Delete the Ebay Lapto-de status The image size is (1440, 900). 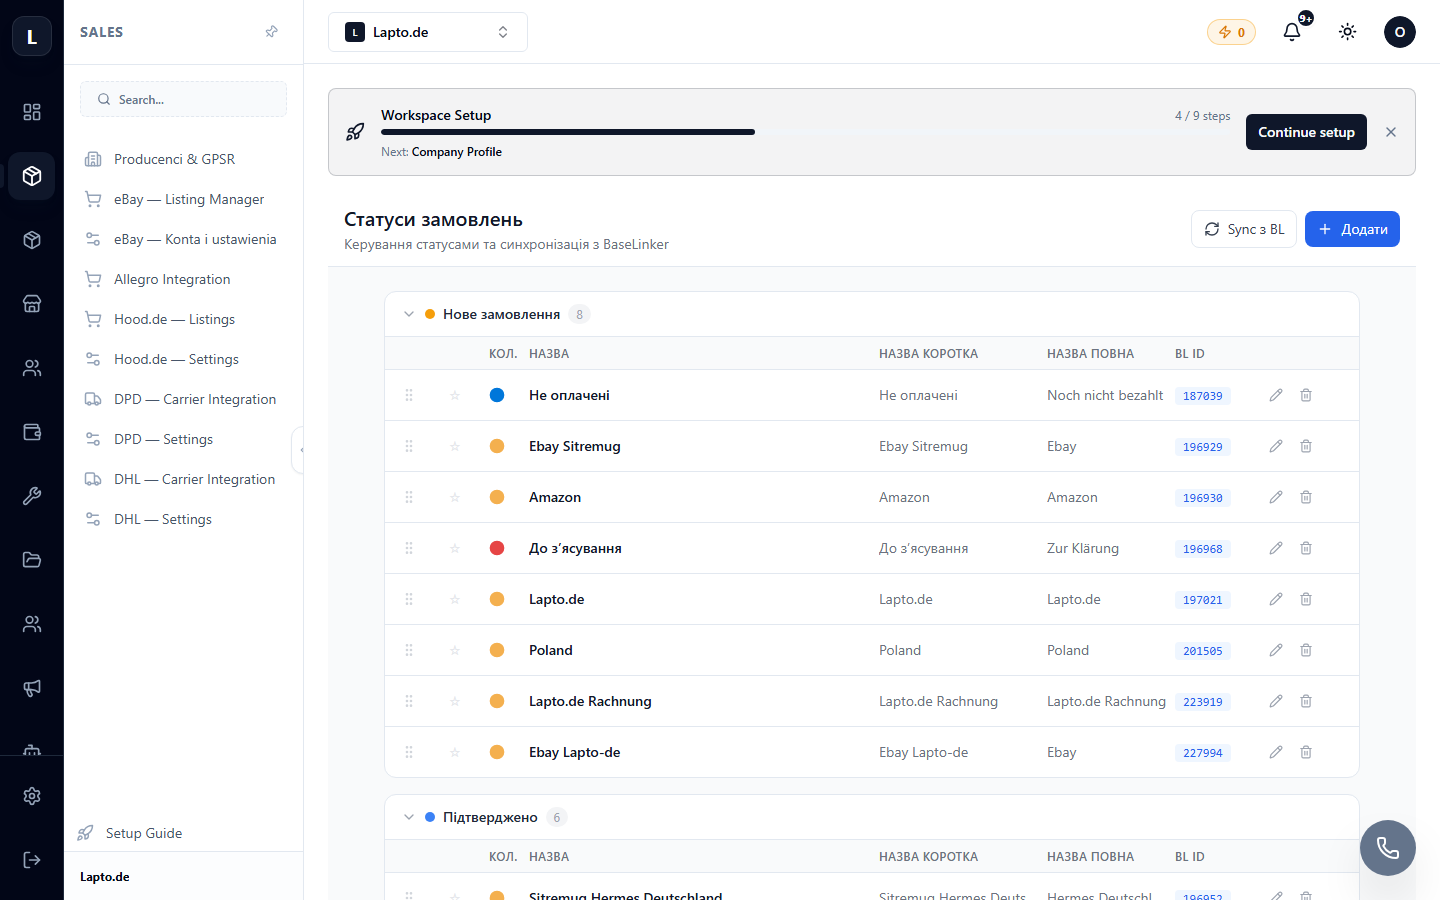click(1306, 752)
